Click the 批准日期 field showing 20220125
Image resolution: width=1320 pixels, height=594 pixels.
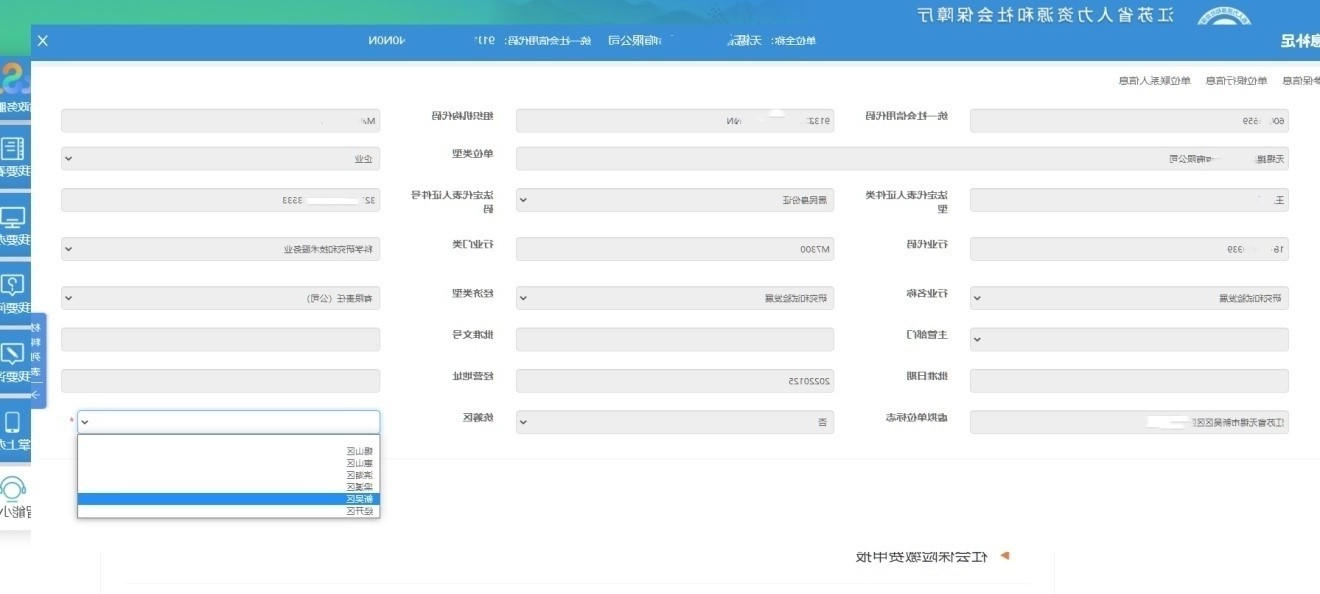coord(675,381)
